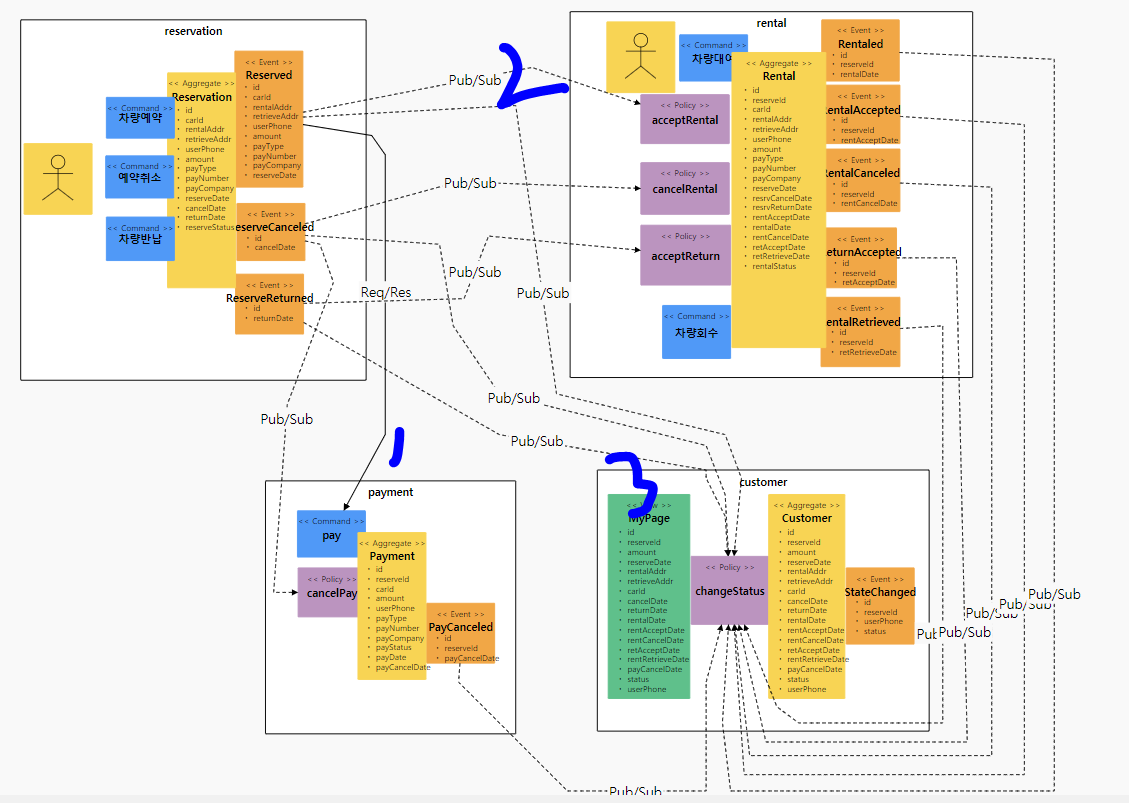This screenshot has width=1129, height=803.
Task: Select the 차량반납 command sticky
Action: 140,238
